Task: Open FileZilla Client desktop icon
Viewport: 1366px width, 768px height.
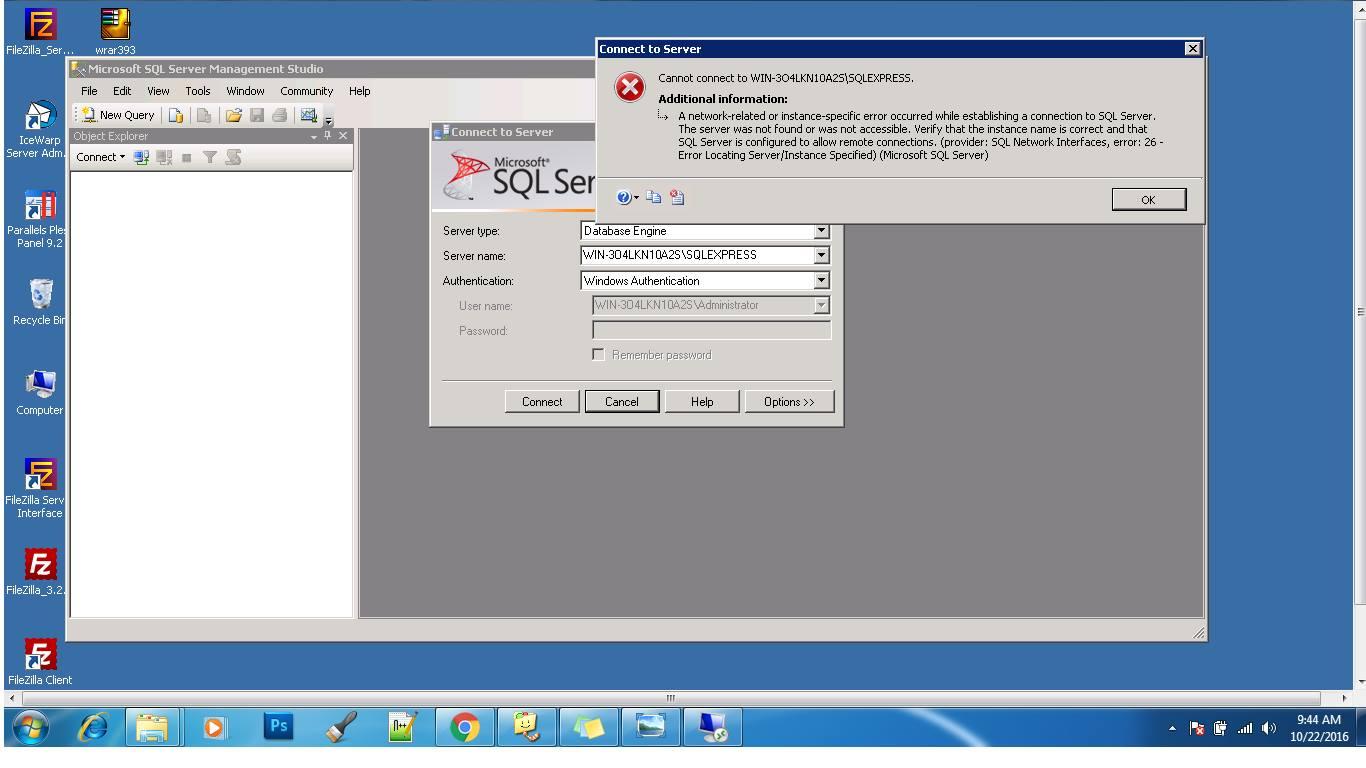Action: click(x=40, y=662)
